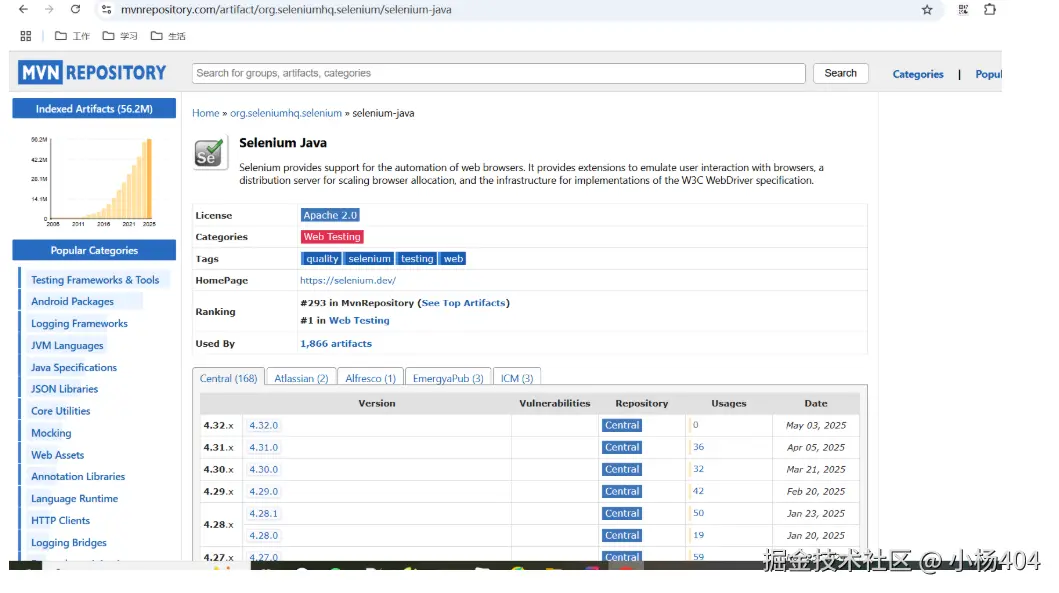Select the web tag
Viewport: 1059px width, 593px height.
click(x=453, y=259)
